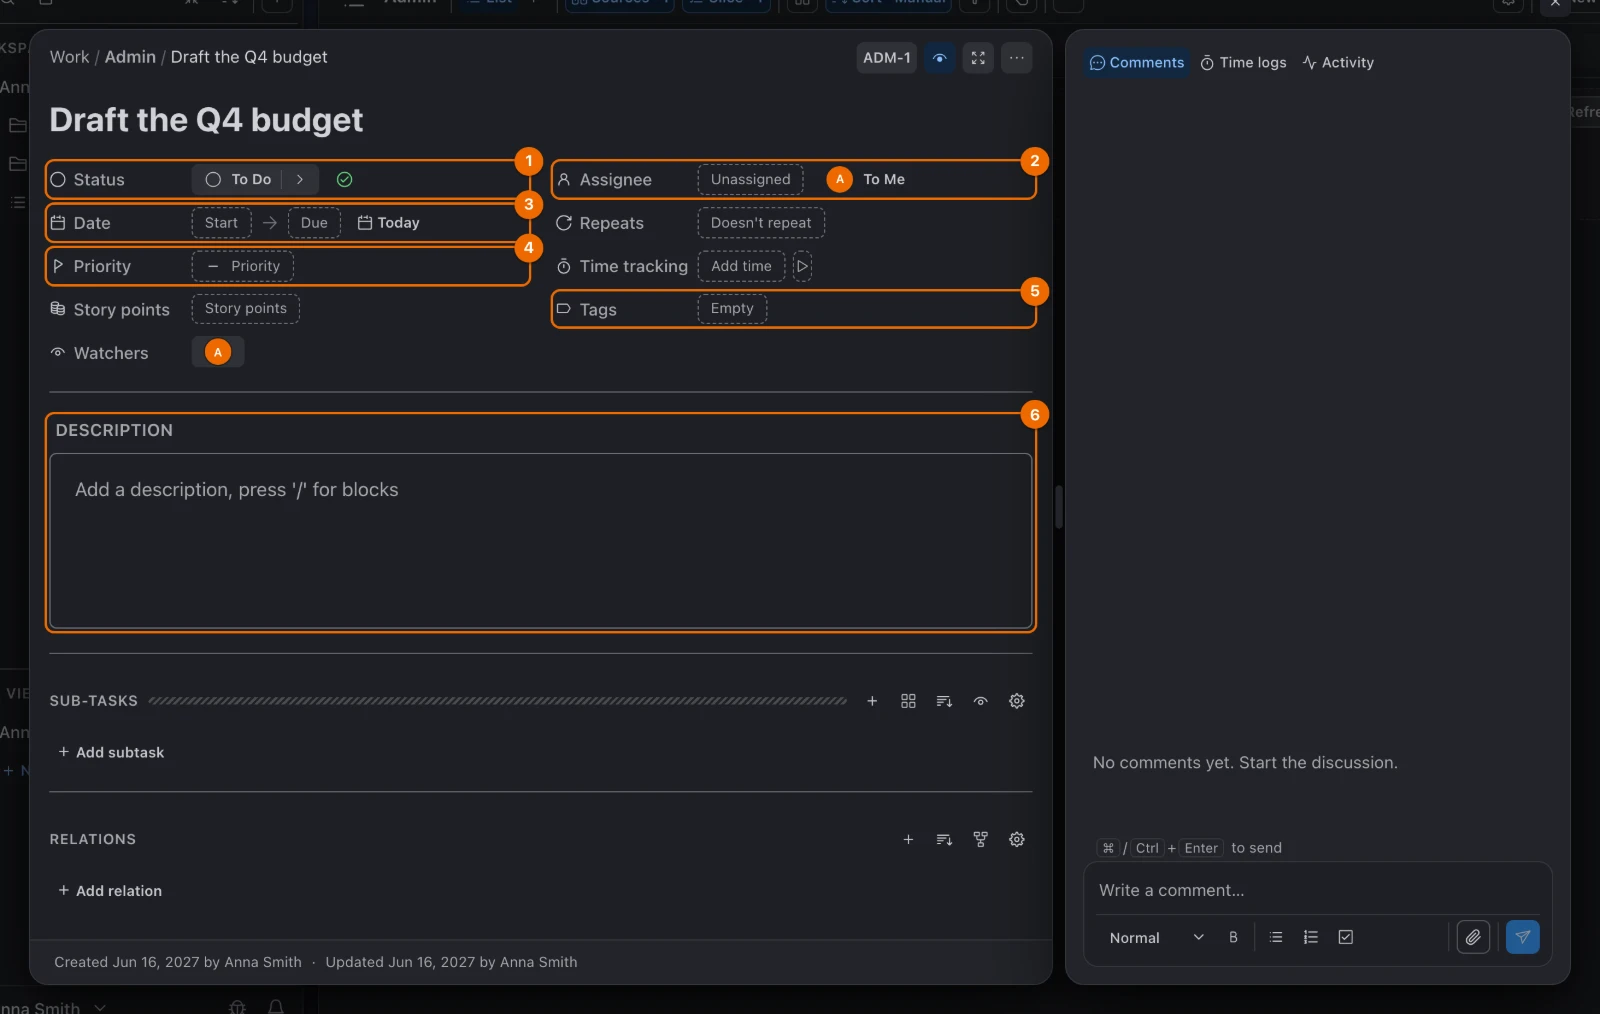This screenshot has height=1014, width=1600.
Task: Set the date to Today
Action: point(389,223)
